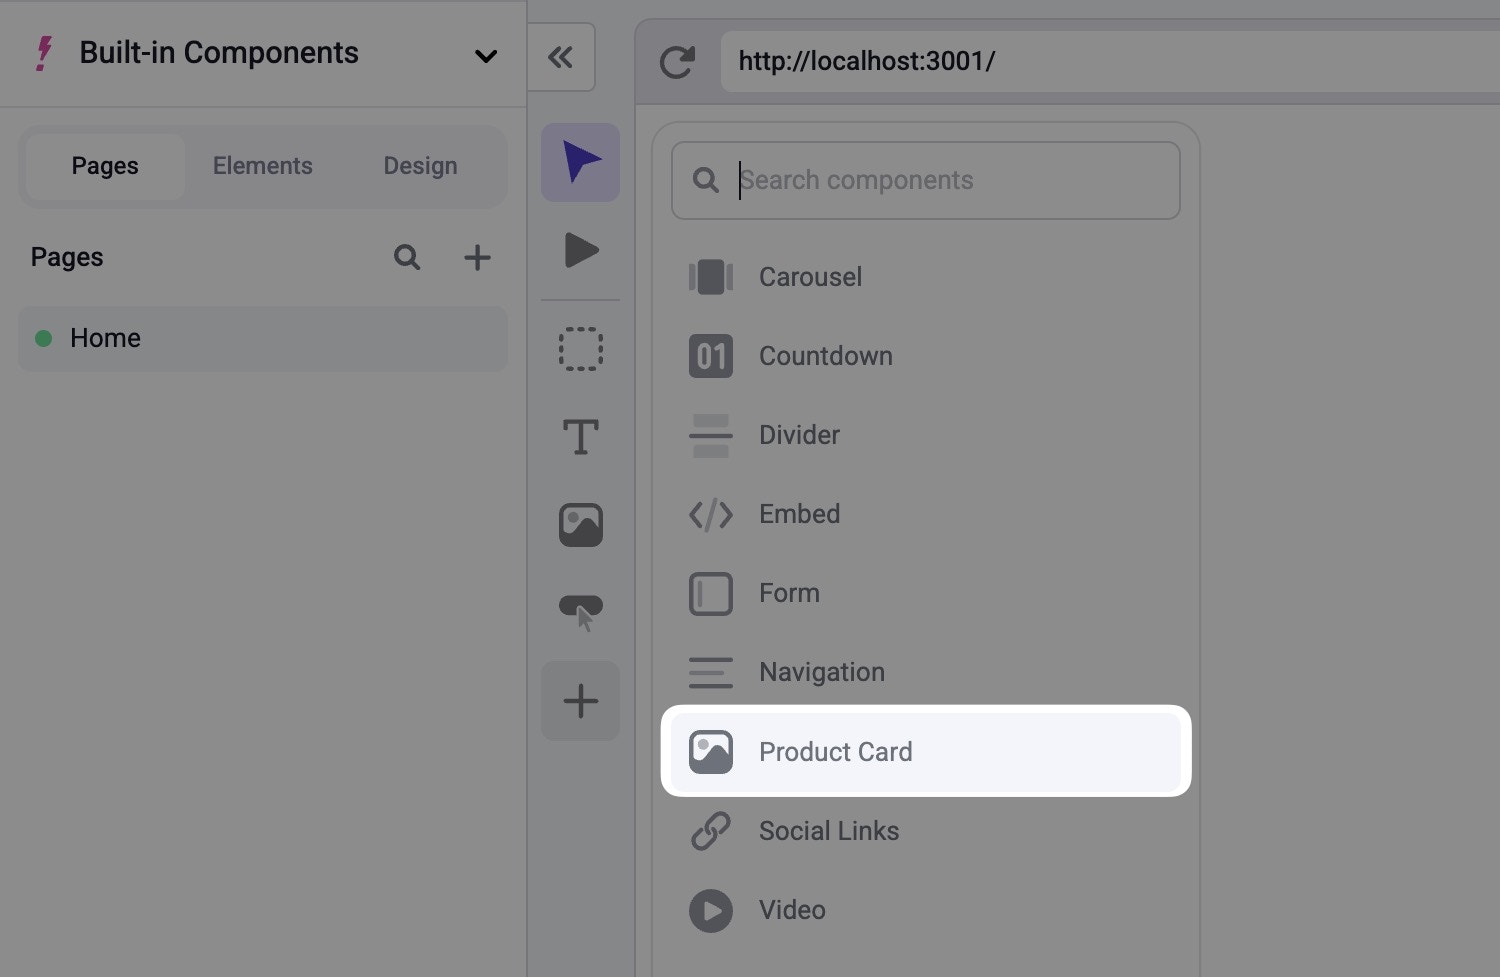
Task: Click the search icon in Pages panel
Action: click(407, 257)
